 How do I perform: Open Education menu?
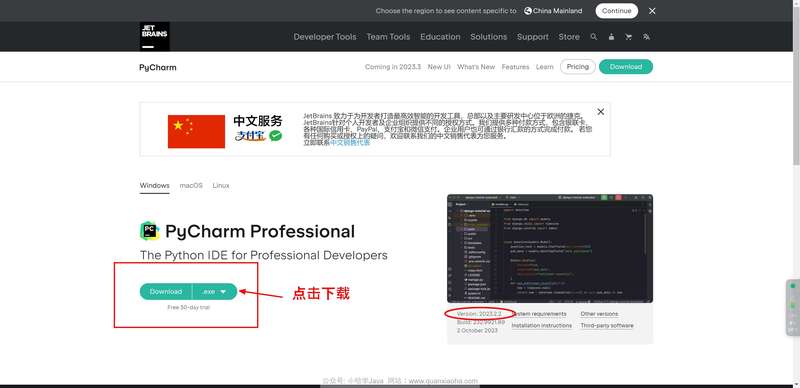tap(440, 37)
